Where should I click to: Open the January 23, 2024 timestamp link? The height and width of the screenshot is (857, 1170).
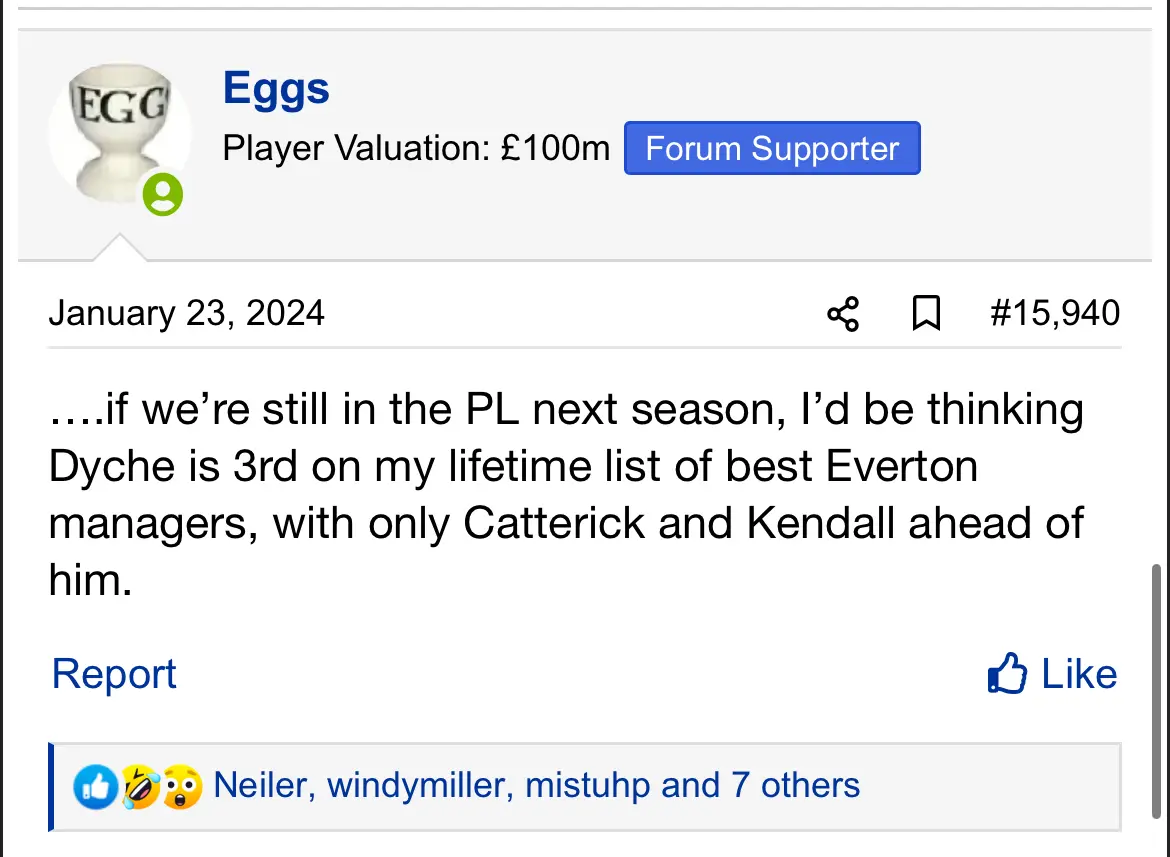[186, 314]
